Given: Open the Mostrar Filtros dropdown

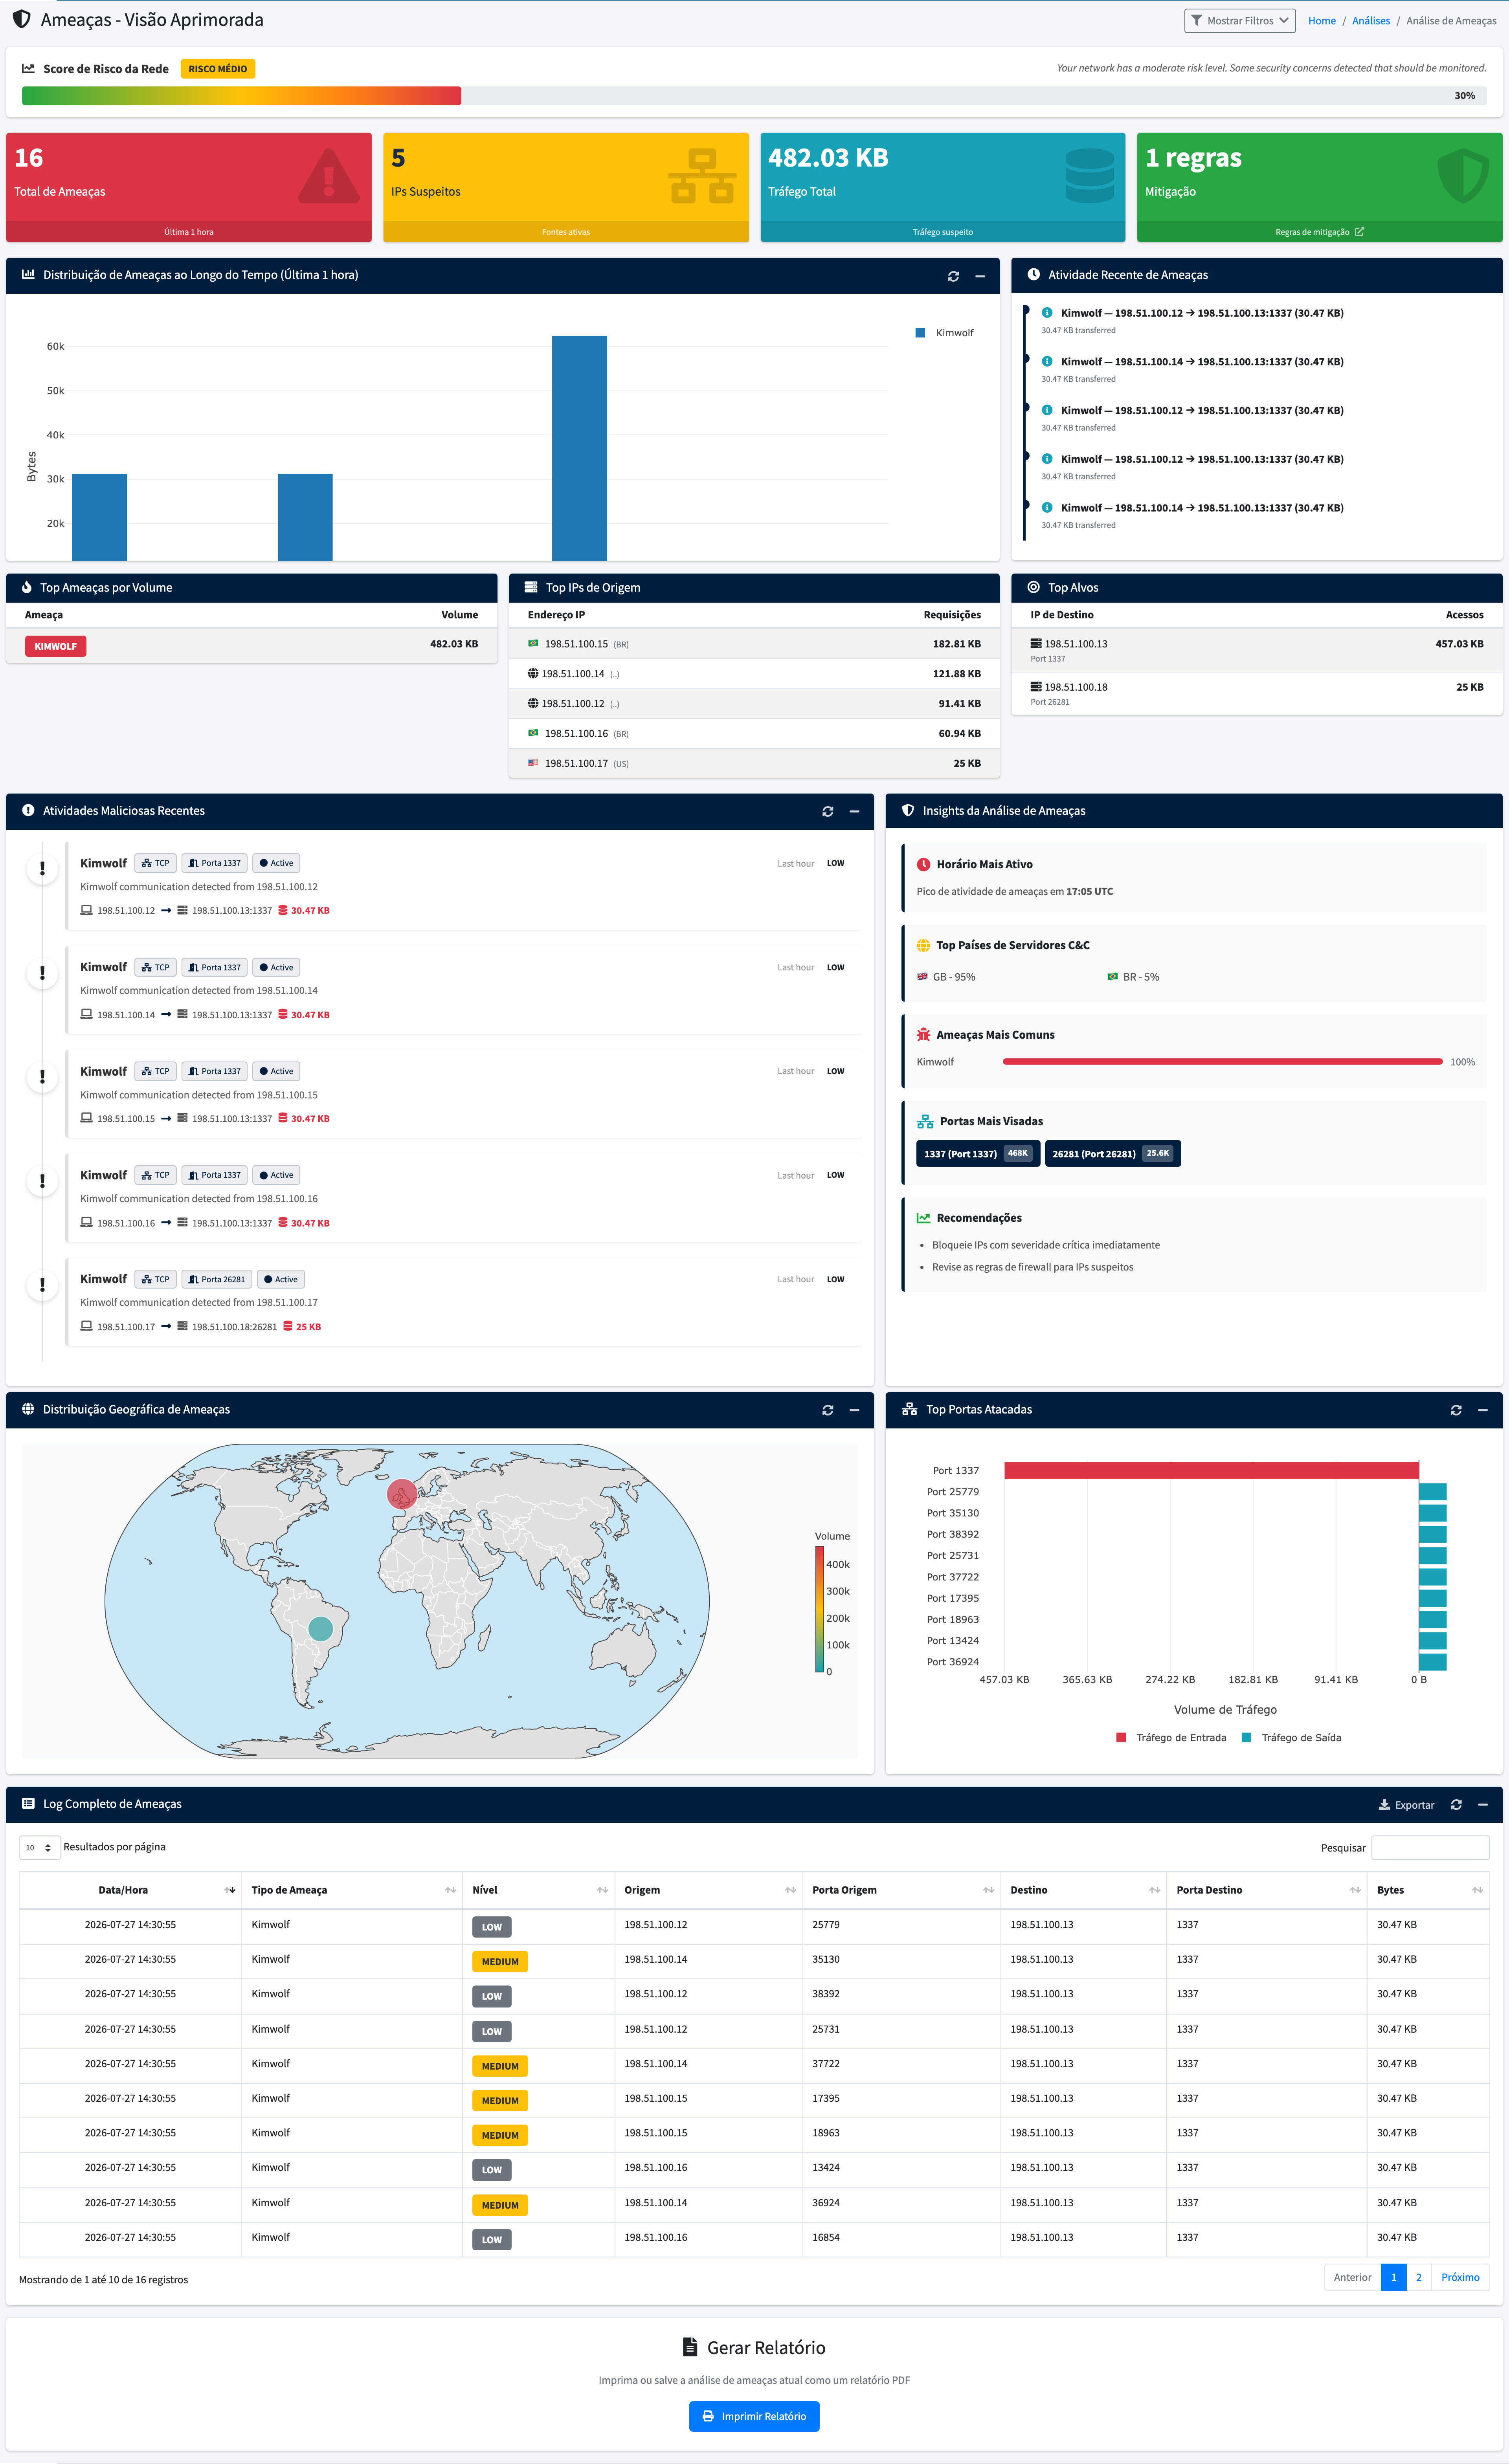Looking at the screenshot, I should click(1239, 20).
